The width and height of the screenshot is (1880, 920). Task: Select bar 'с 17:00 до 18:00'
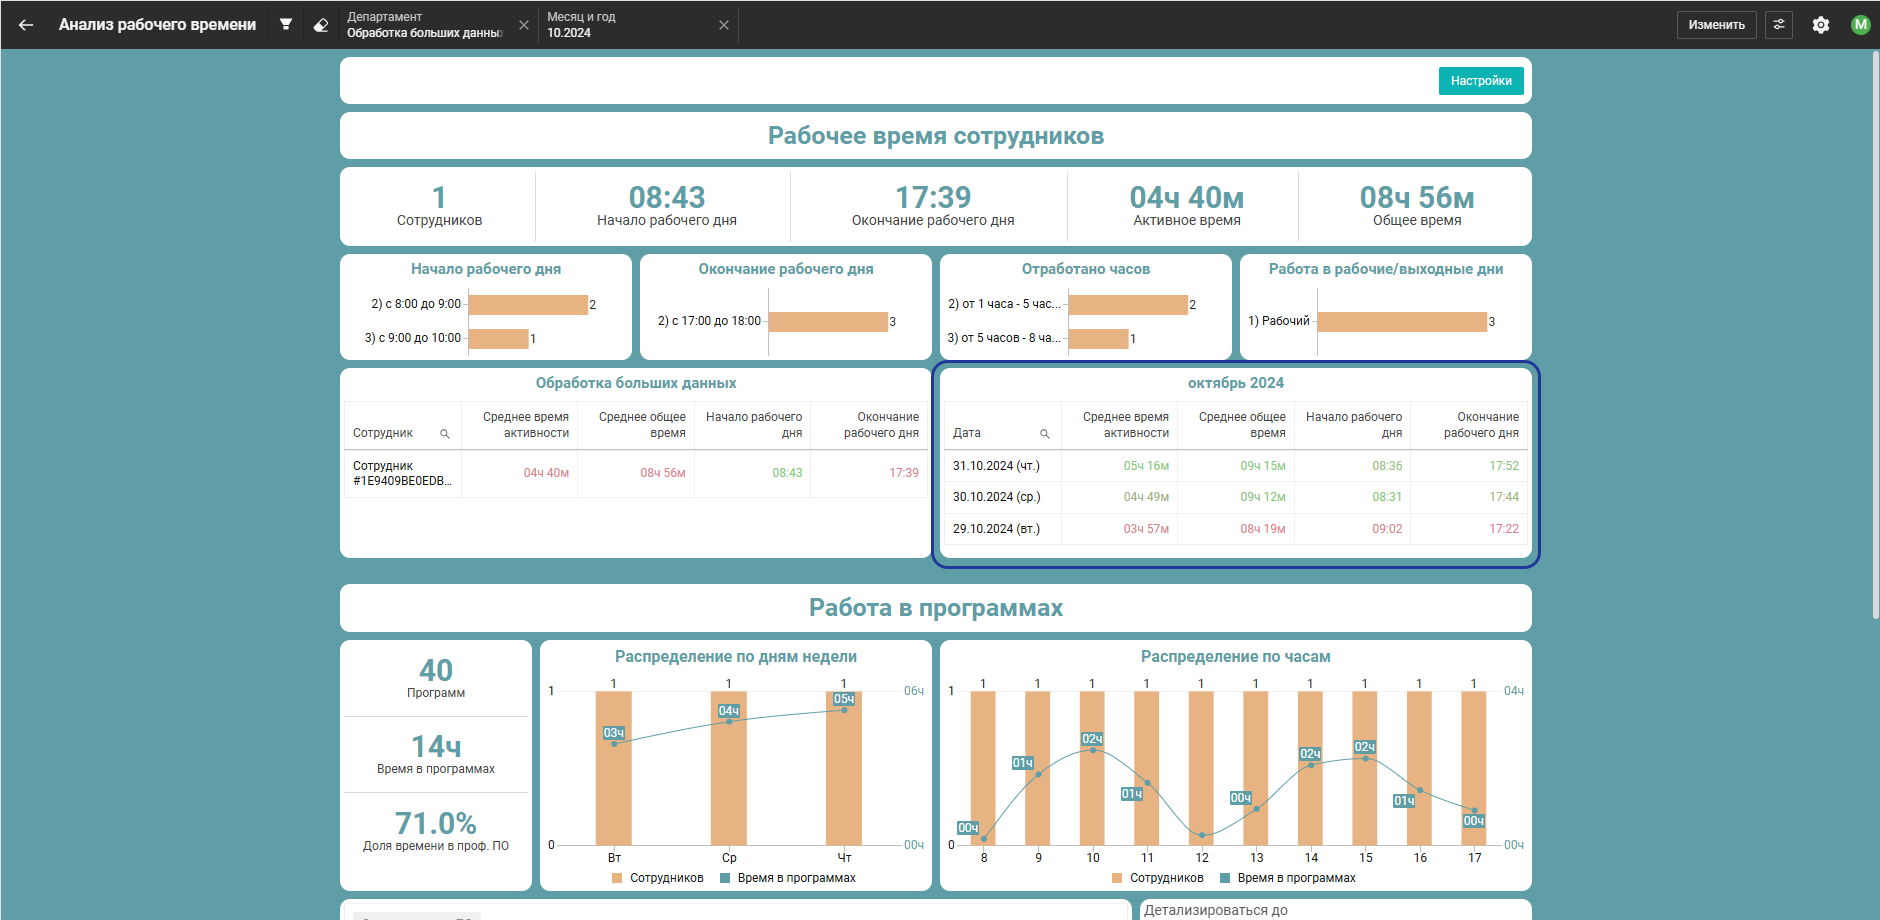pyautogui.click(x=828, y=321)
